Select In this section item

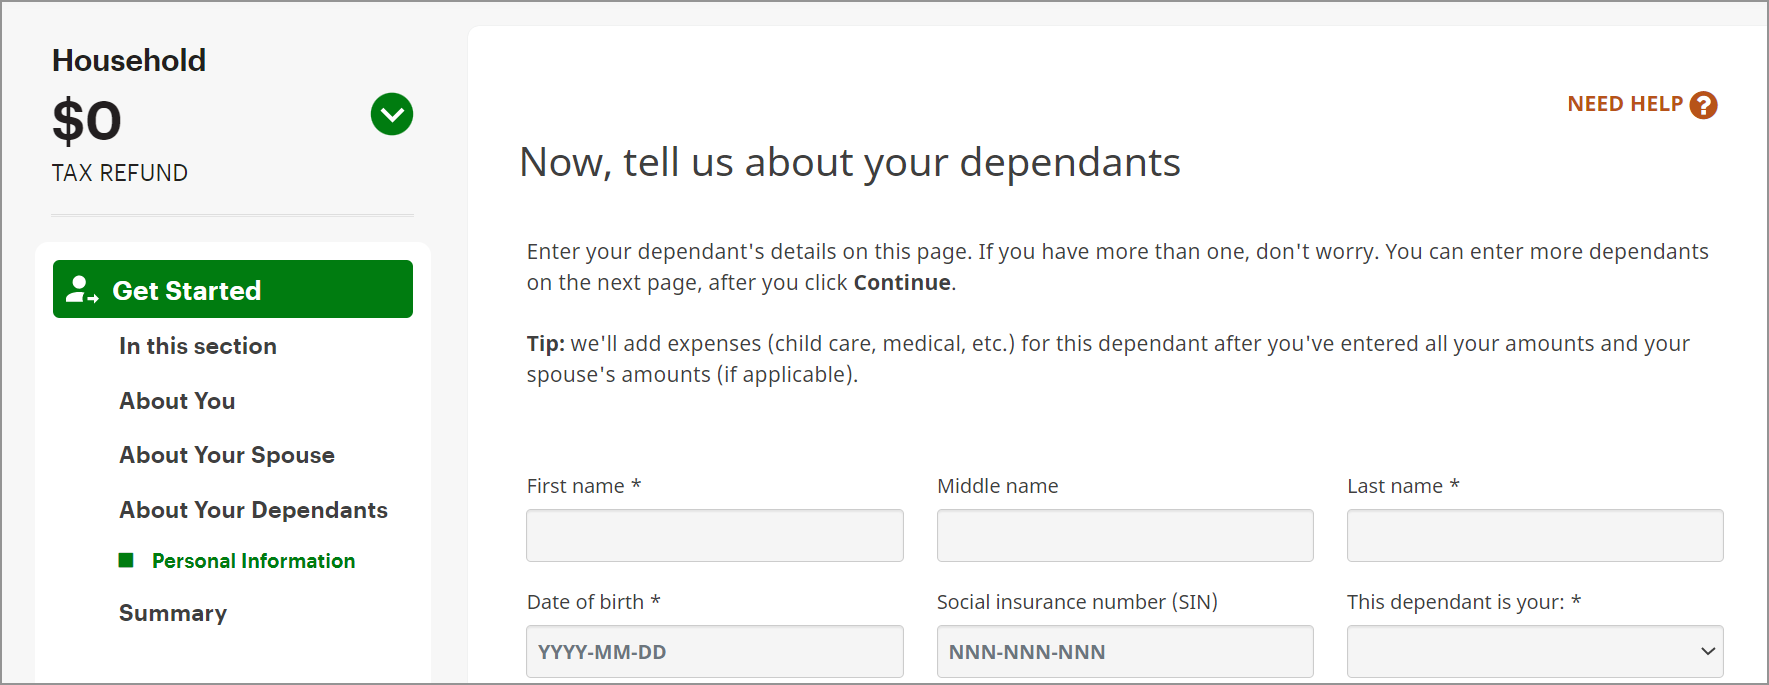point(198,346)
